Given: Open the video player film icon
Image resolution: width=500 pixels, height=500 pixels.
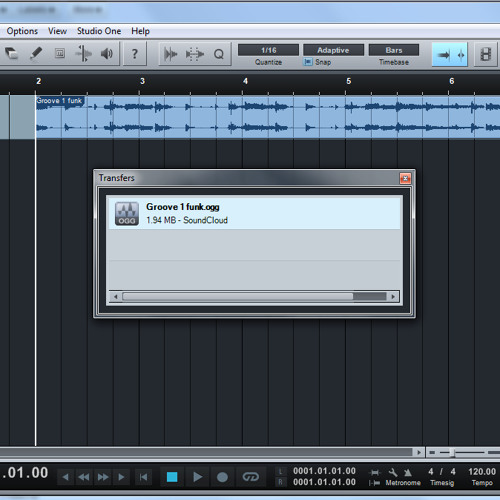Looking at the screenshot, I should (x=486, y=54).
